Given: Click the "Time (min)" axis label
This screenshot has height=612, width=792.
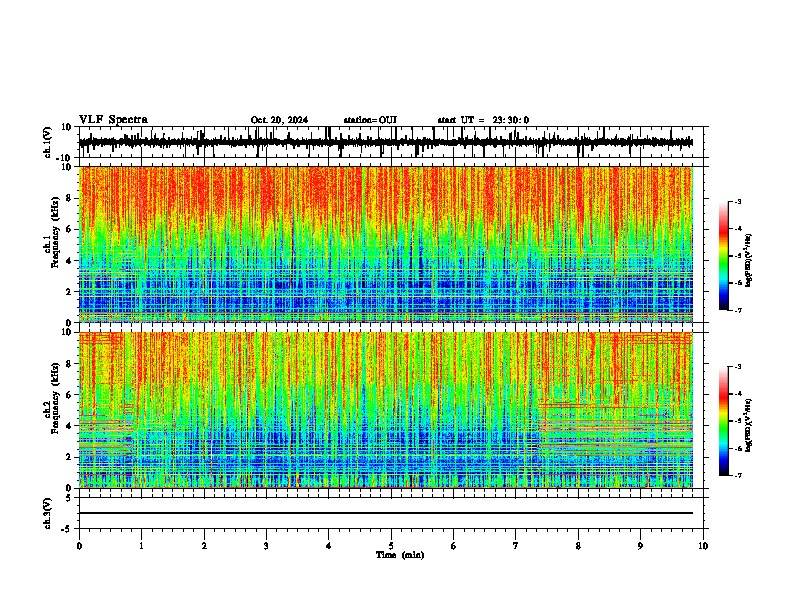Looking at the screenshot, I should click(400, 555).
